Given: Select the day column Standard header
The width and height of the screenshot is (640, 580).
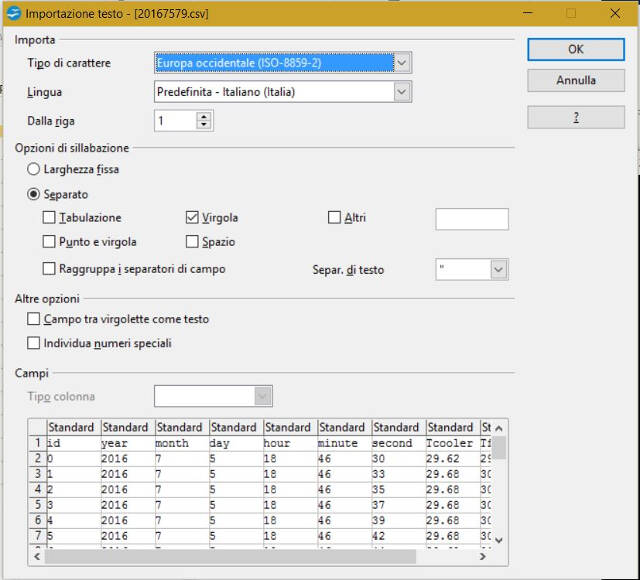Looking at the screenshot, I should click(x=236, y=427).
